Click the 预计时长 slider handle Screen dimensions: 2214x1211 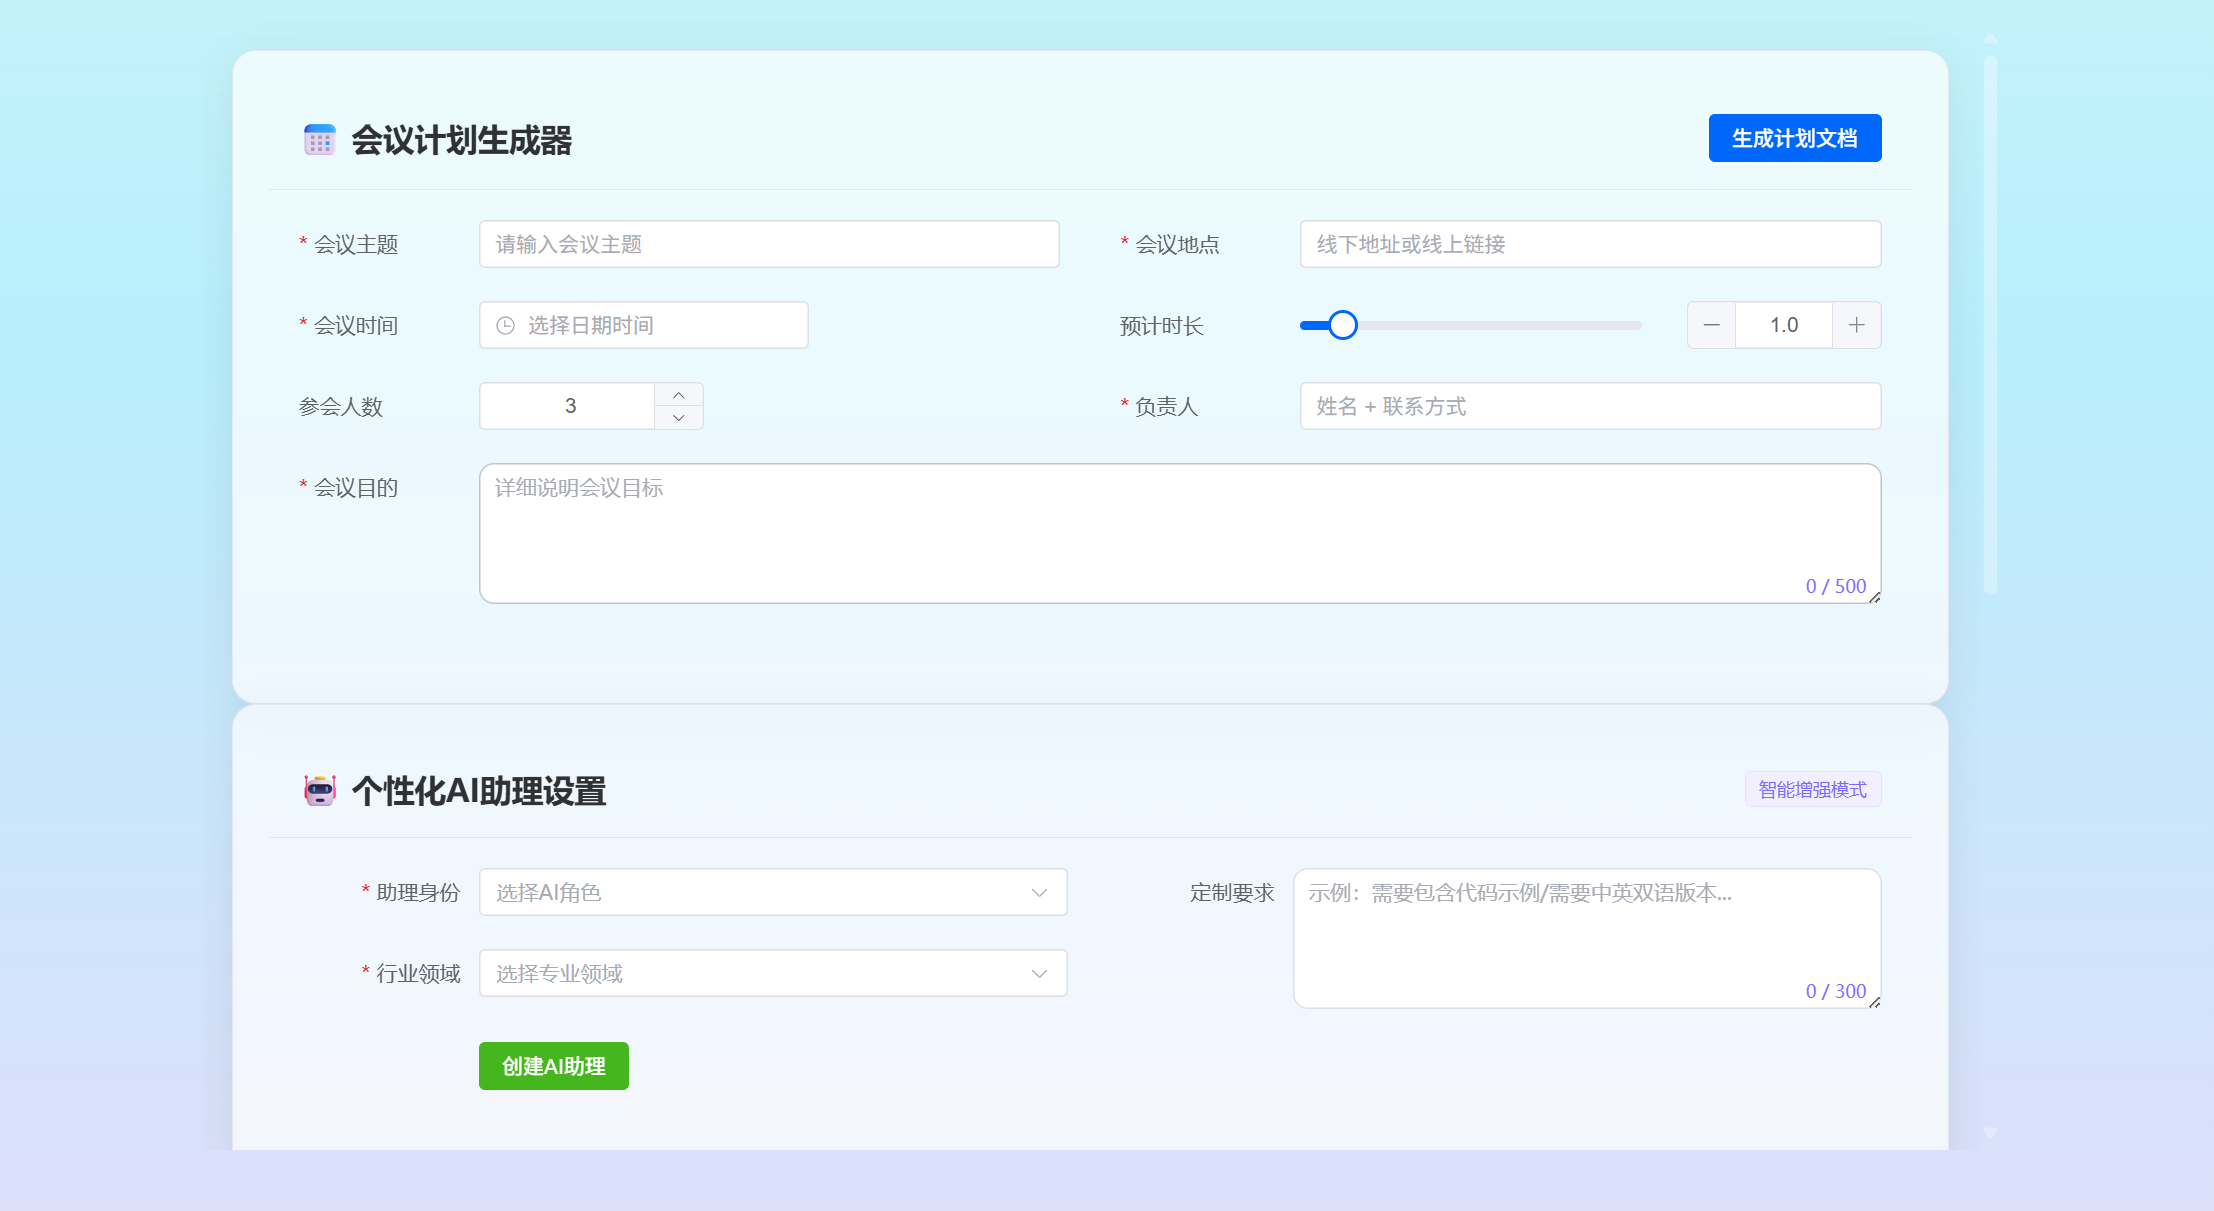coord(1343,325)
